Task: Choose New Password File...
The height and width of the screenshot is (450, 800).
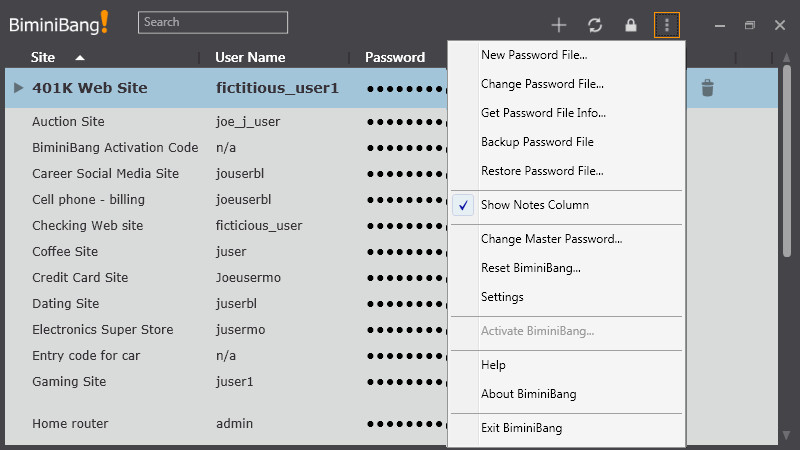Action: pos(534,55)
